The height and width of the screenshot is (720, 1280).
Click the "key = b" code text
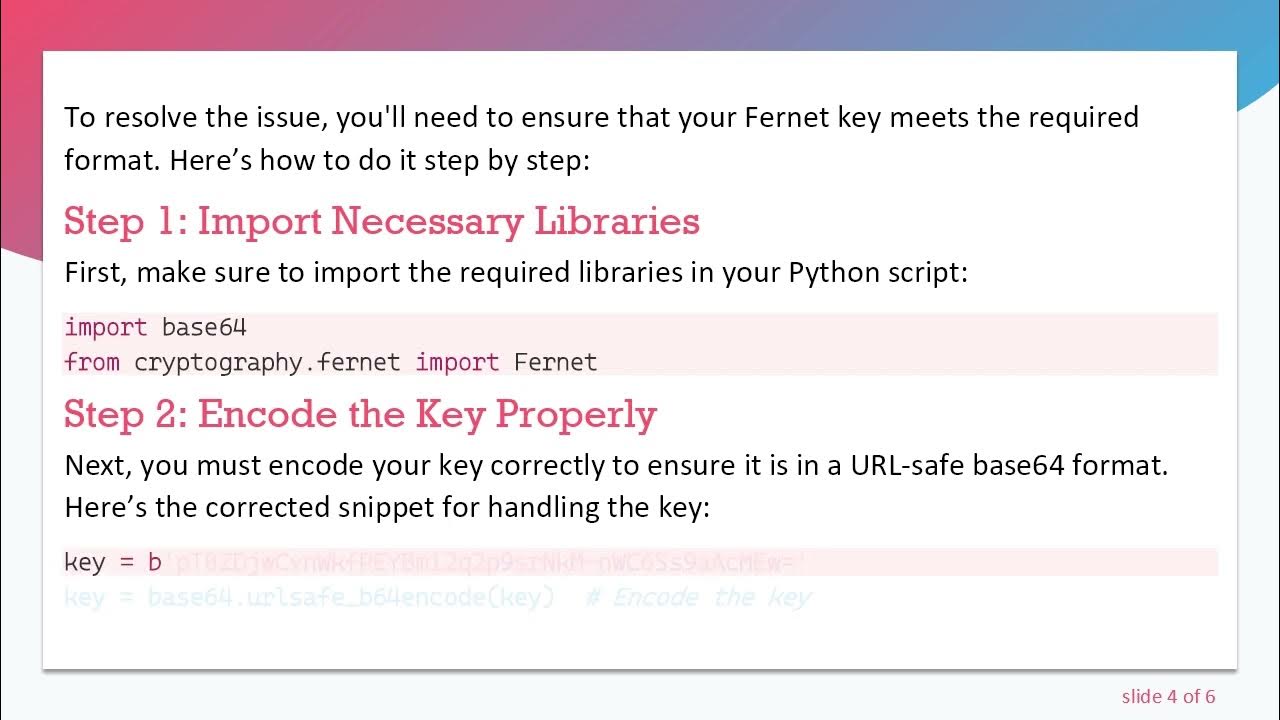pos(112,562)
